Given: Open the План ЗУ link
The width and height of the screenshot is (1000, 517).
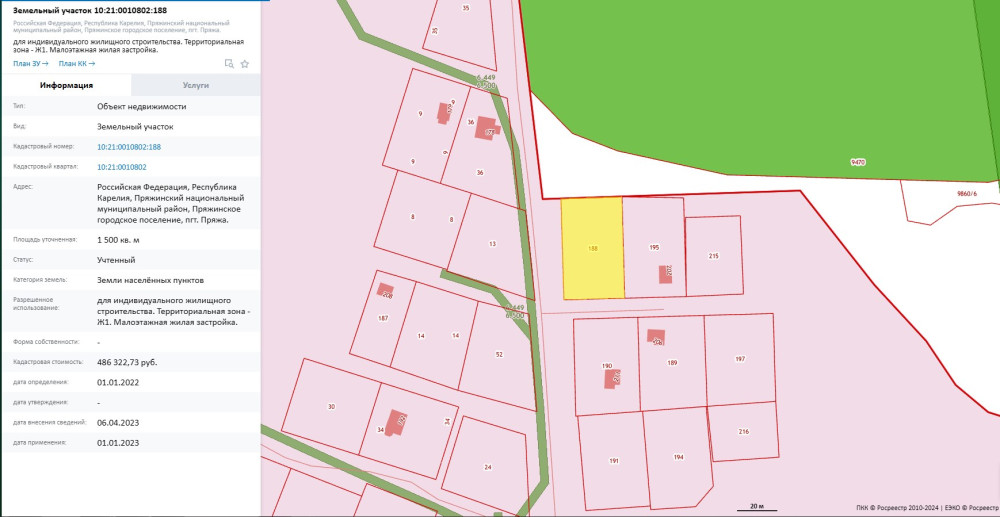Looking at the screenshot, I should pos(30,63).
